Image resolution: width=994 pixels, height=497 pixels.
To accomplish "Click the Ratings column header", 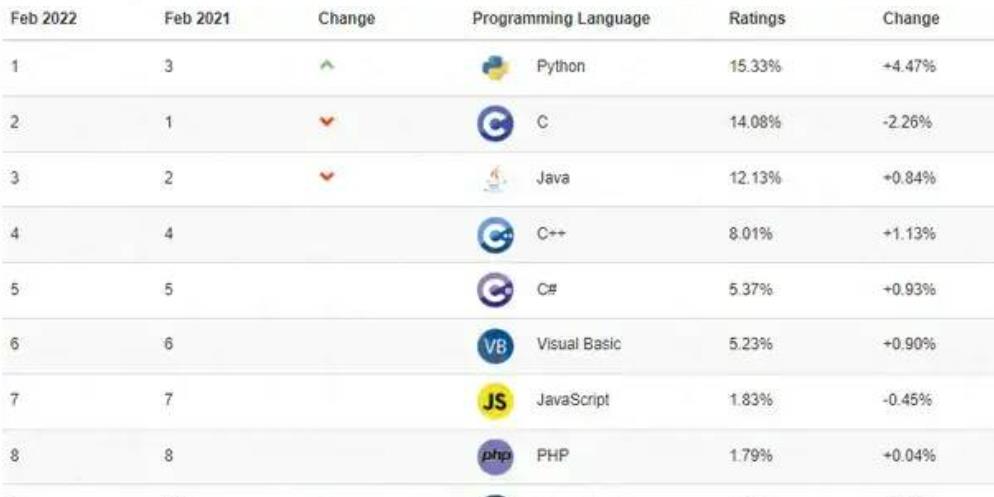I will click(757, 18).
